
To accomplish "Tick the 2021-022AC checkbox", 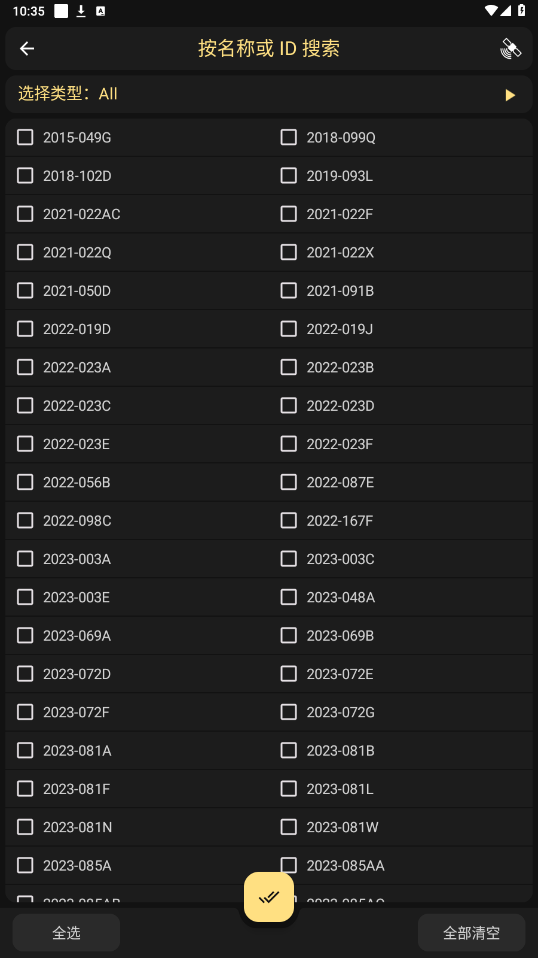I will point(25,214).
